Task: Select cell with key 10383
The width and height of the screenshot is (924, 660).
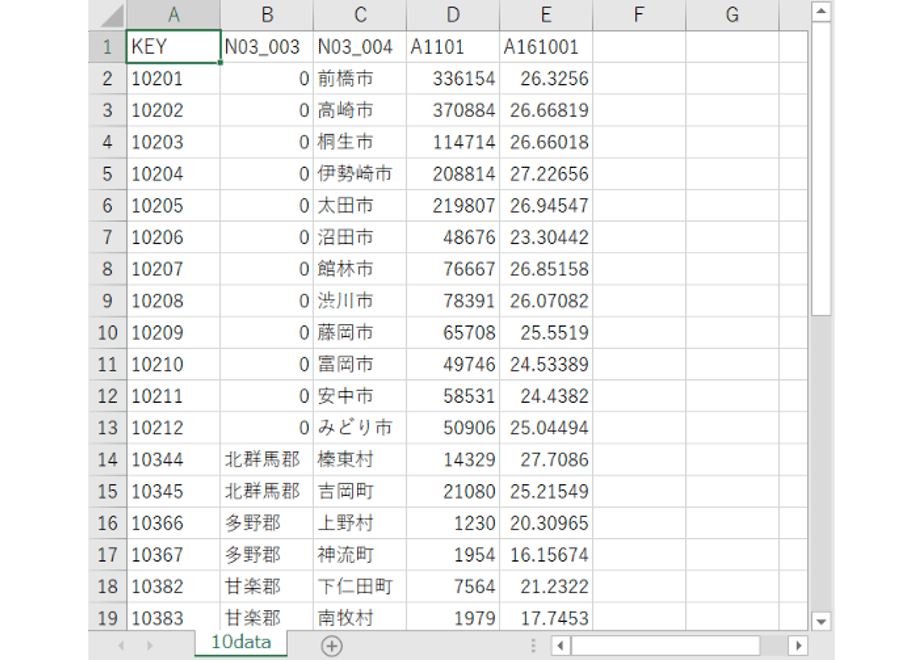Action: (x=173, y=618)
